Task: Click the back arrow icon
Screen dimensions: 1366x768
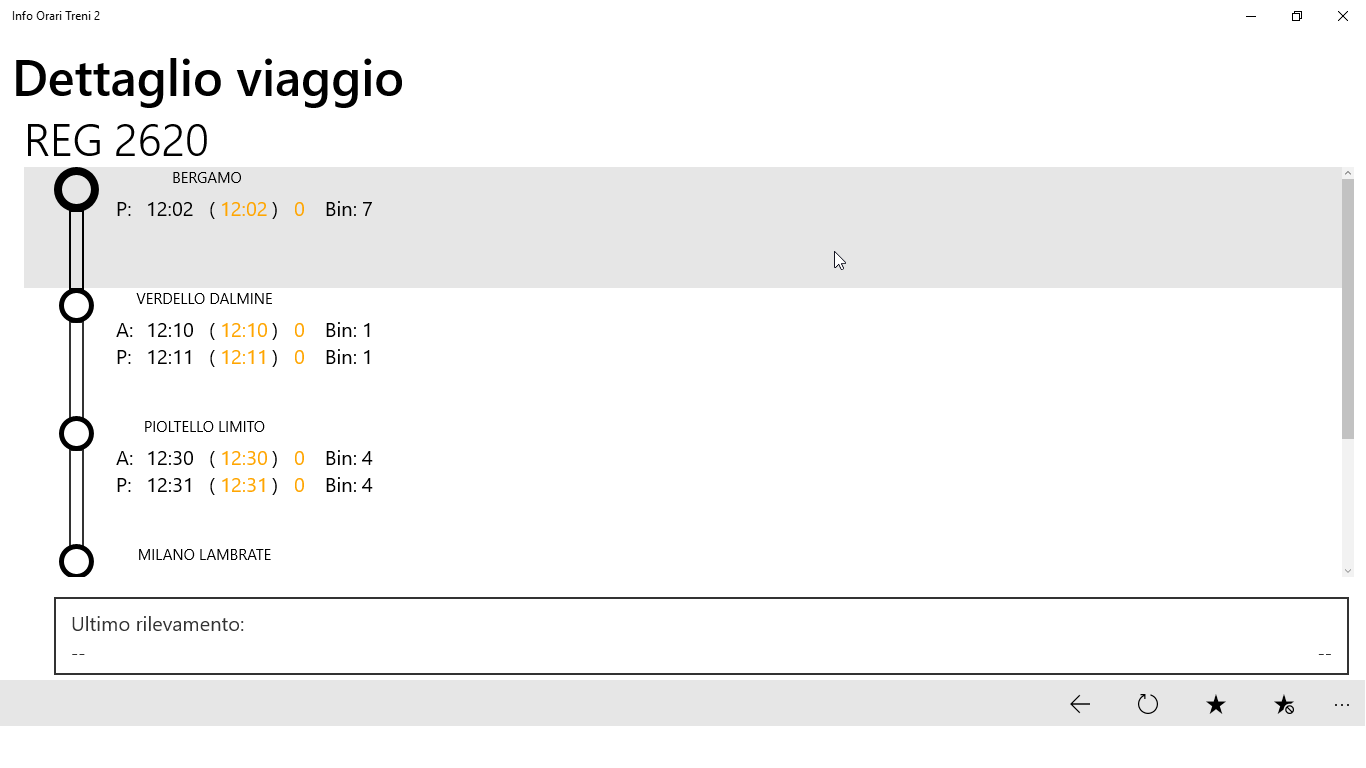Action: point(1080,705)
